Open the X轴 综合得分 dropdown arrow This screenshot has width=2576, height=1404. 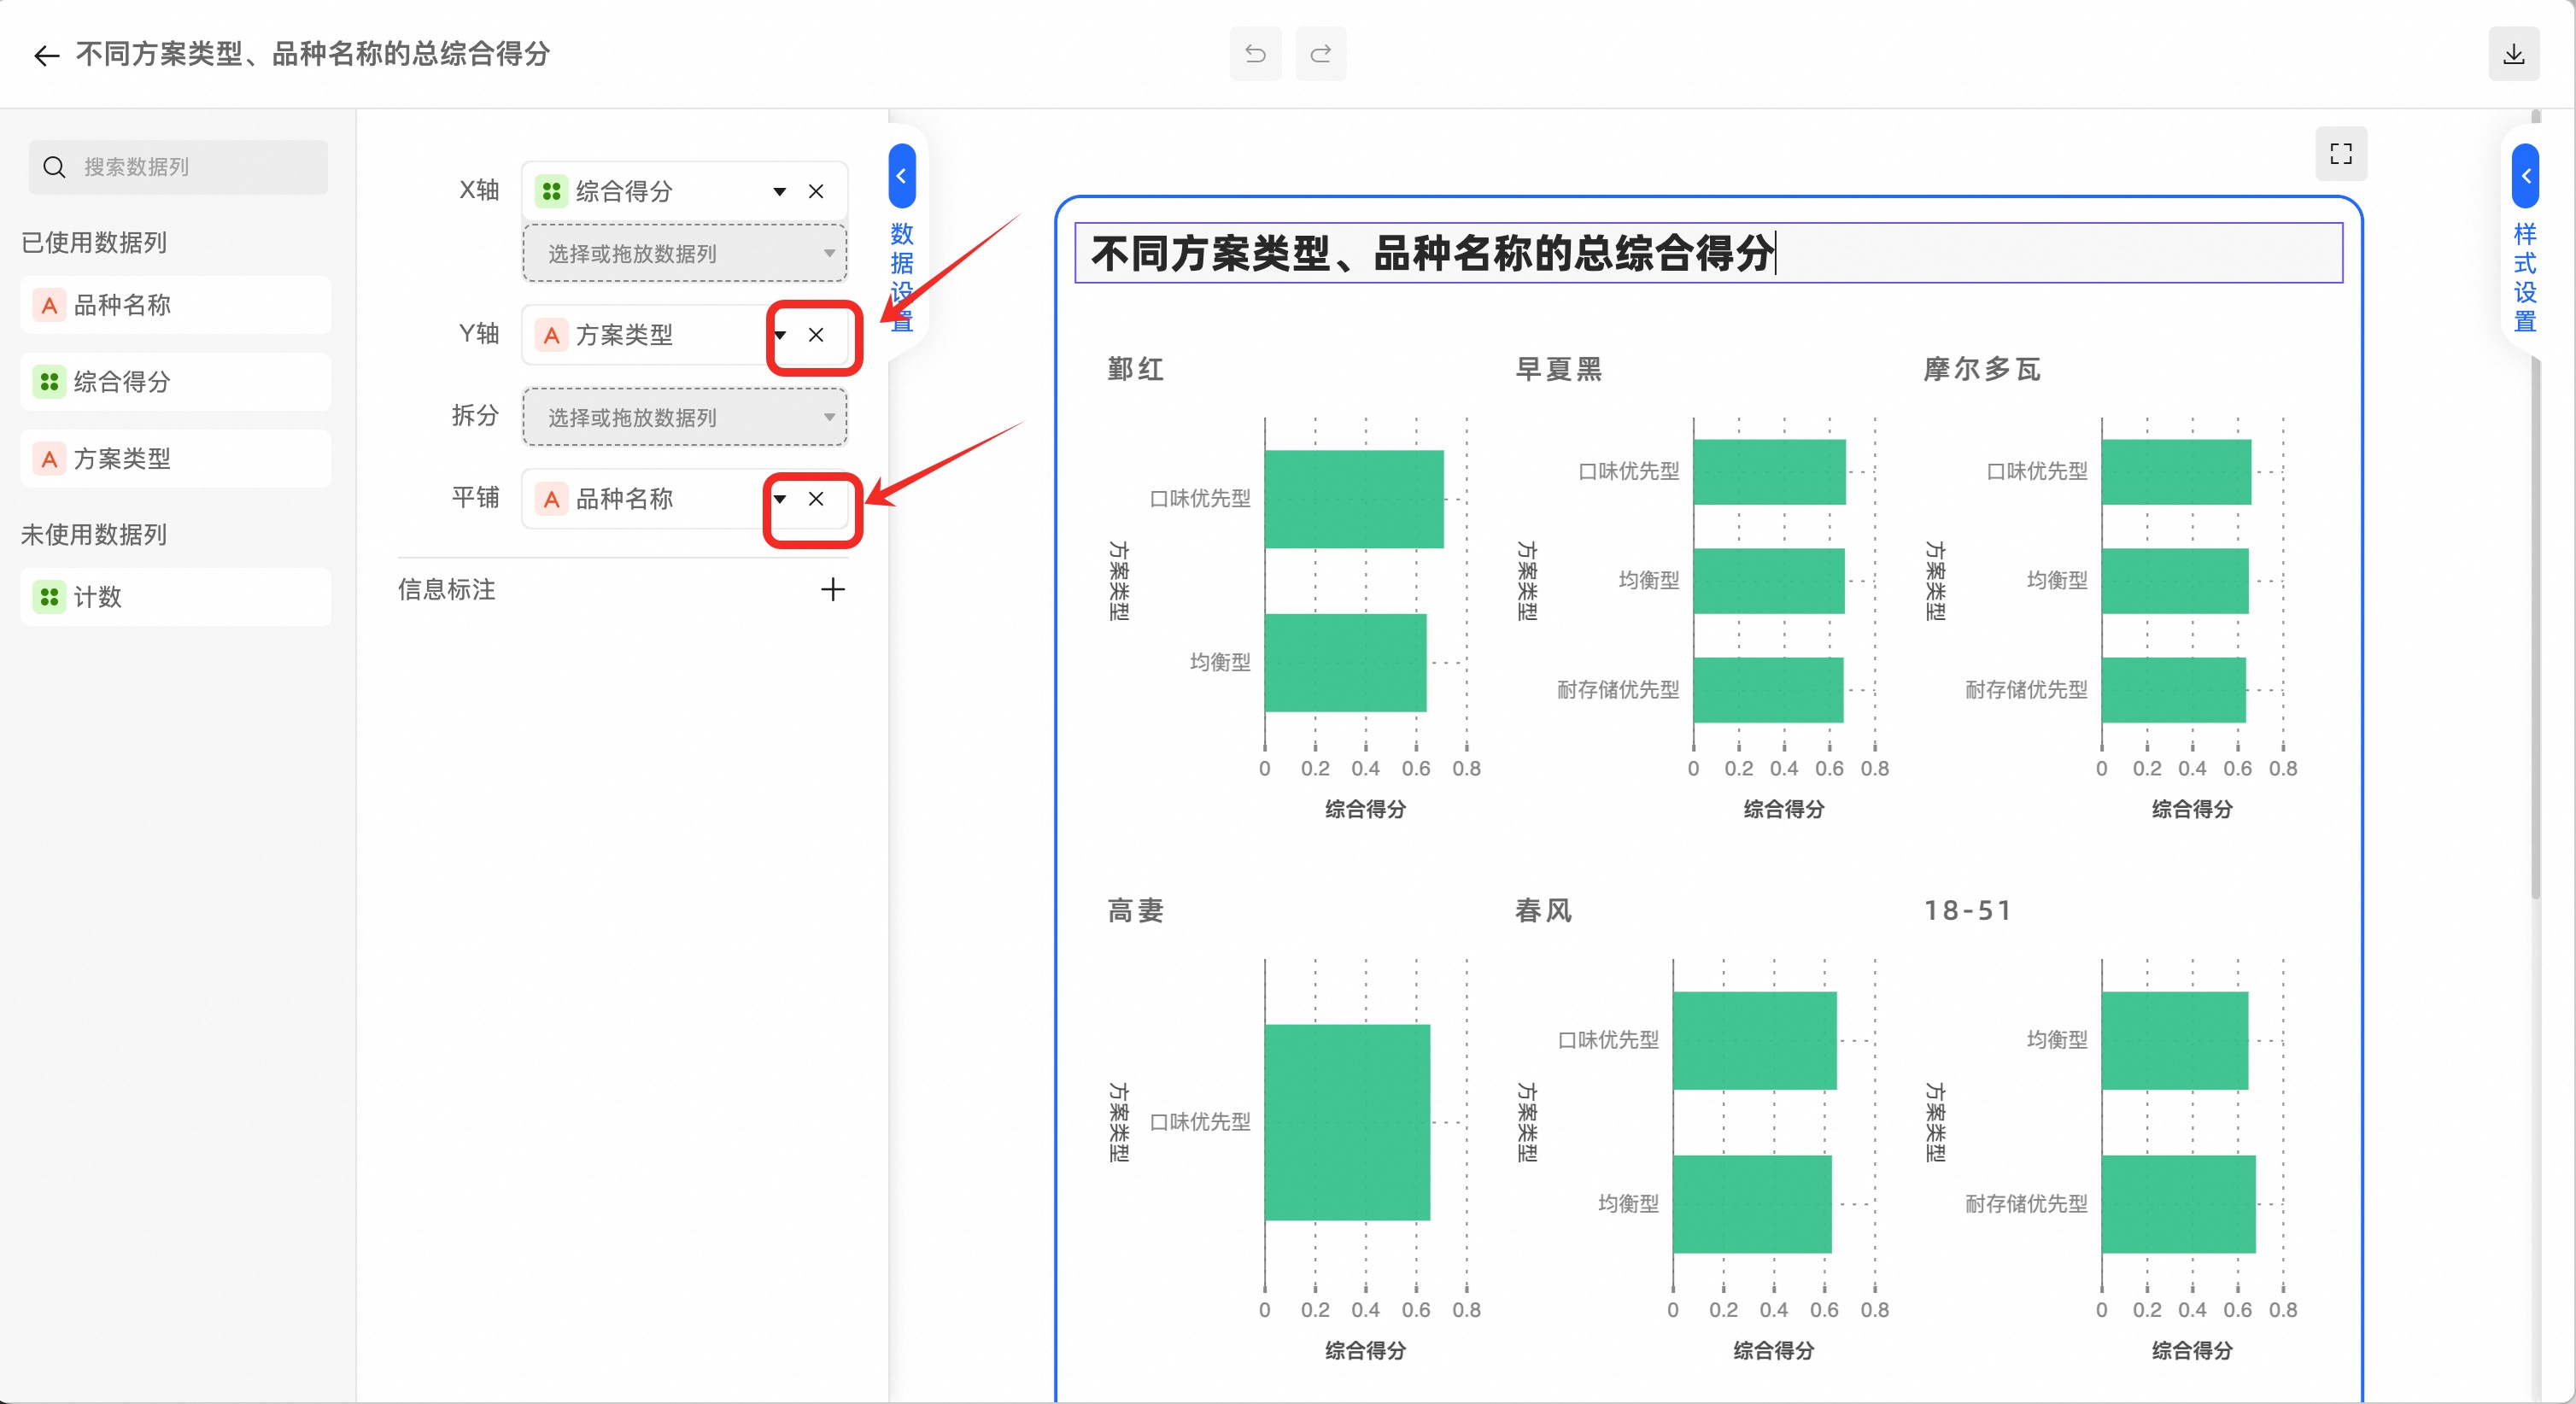pyautogui.click(x=779, y=191)
